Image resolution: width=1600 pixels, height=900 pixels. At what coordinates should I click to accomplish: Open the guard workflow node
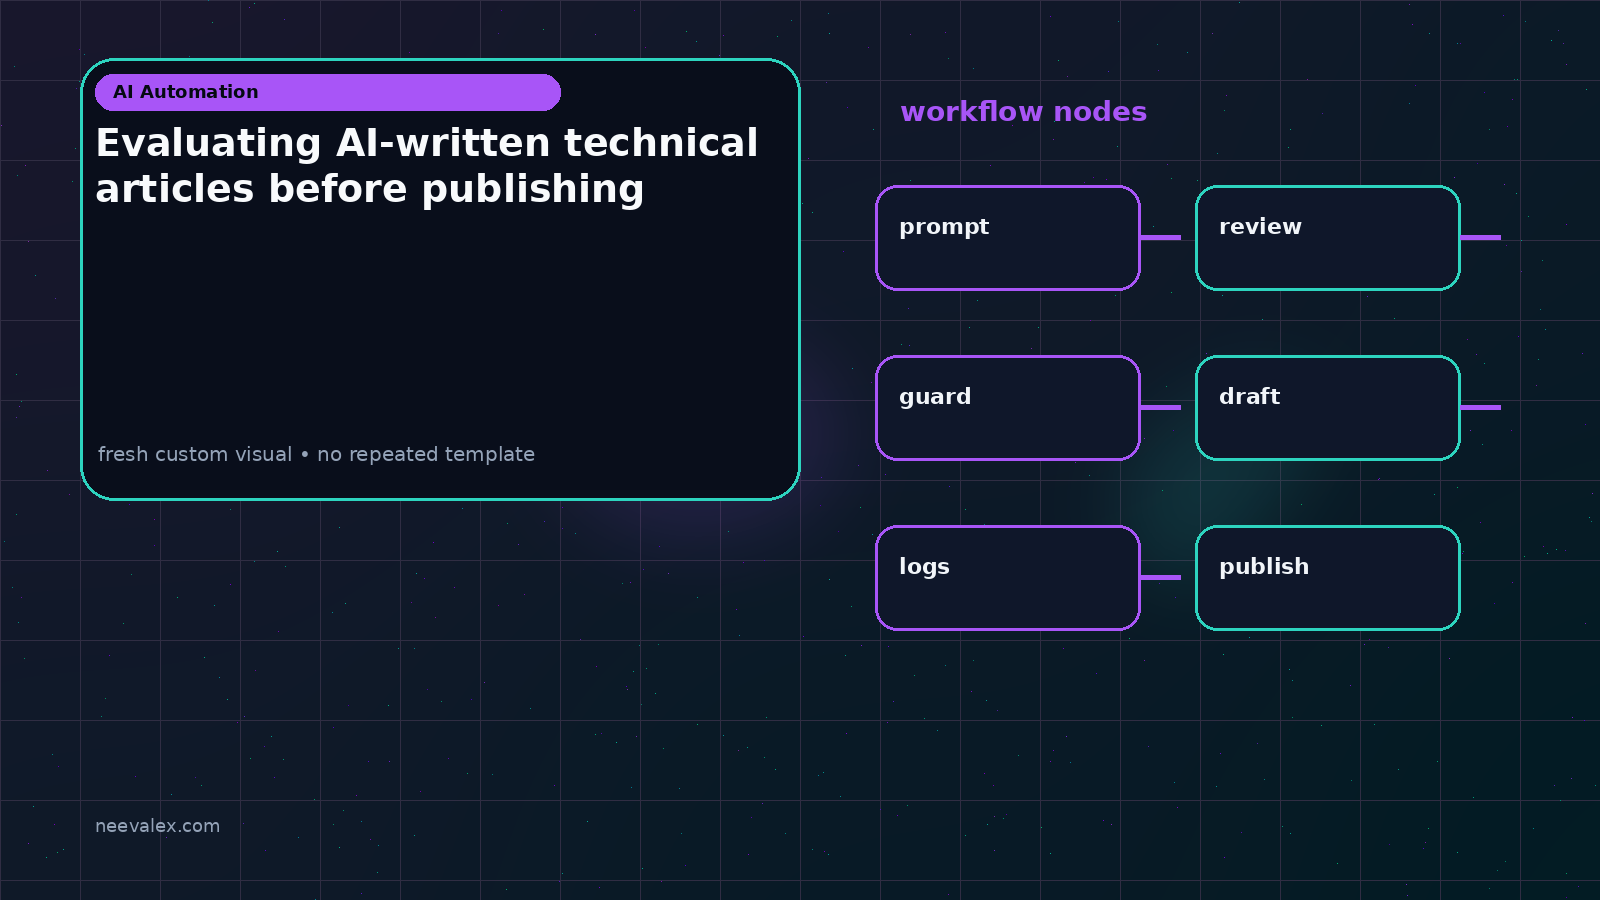point(1008,408)
